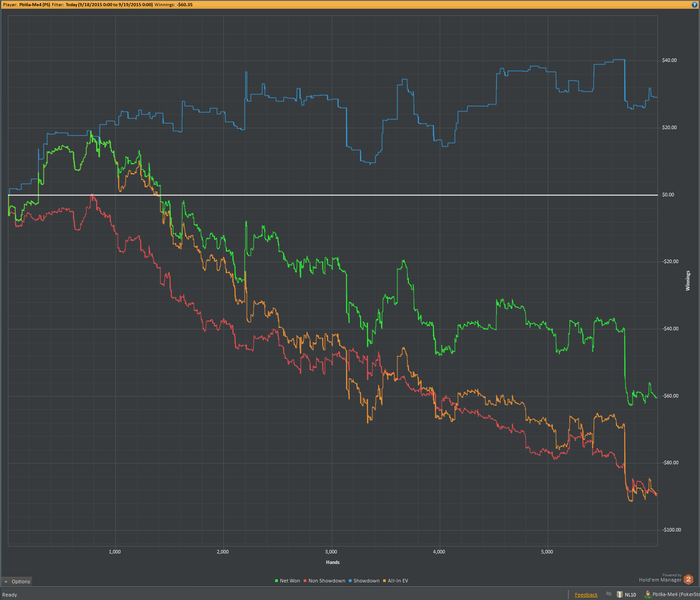Click the player avatar icon in the status bar
The image size is (700, 600).
coord(647,594)
